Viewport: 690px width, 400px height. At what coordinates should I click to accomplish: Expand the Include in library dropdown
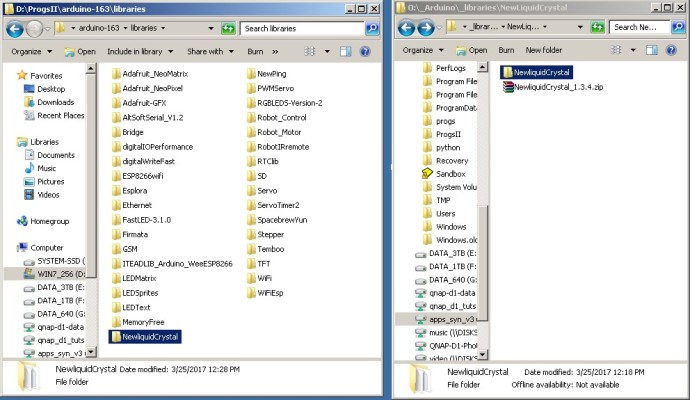[141, 50]
